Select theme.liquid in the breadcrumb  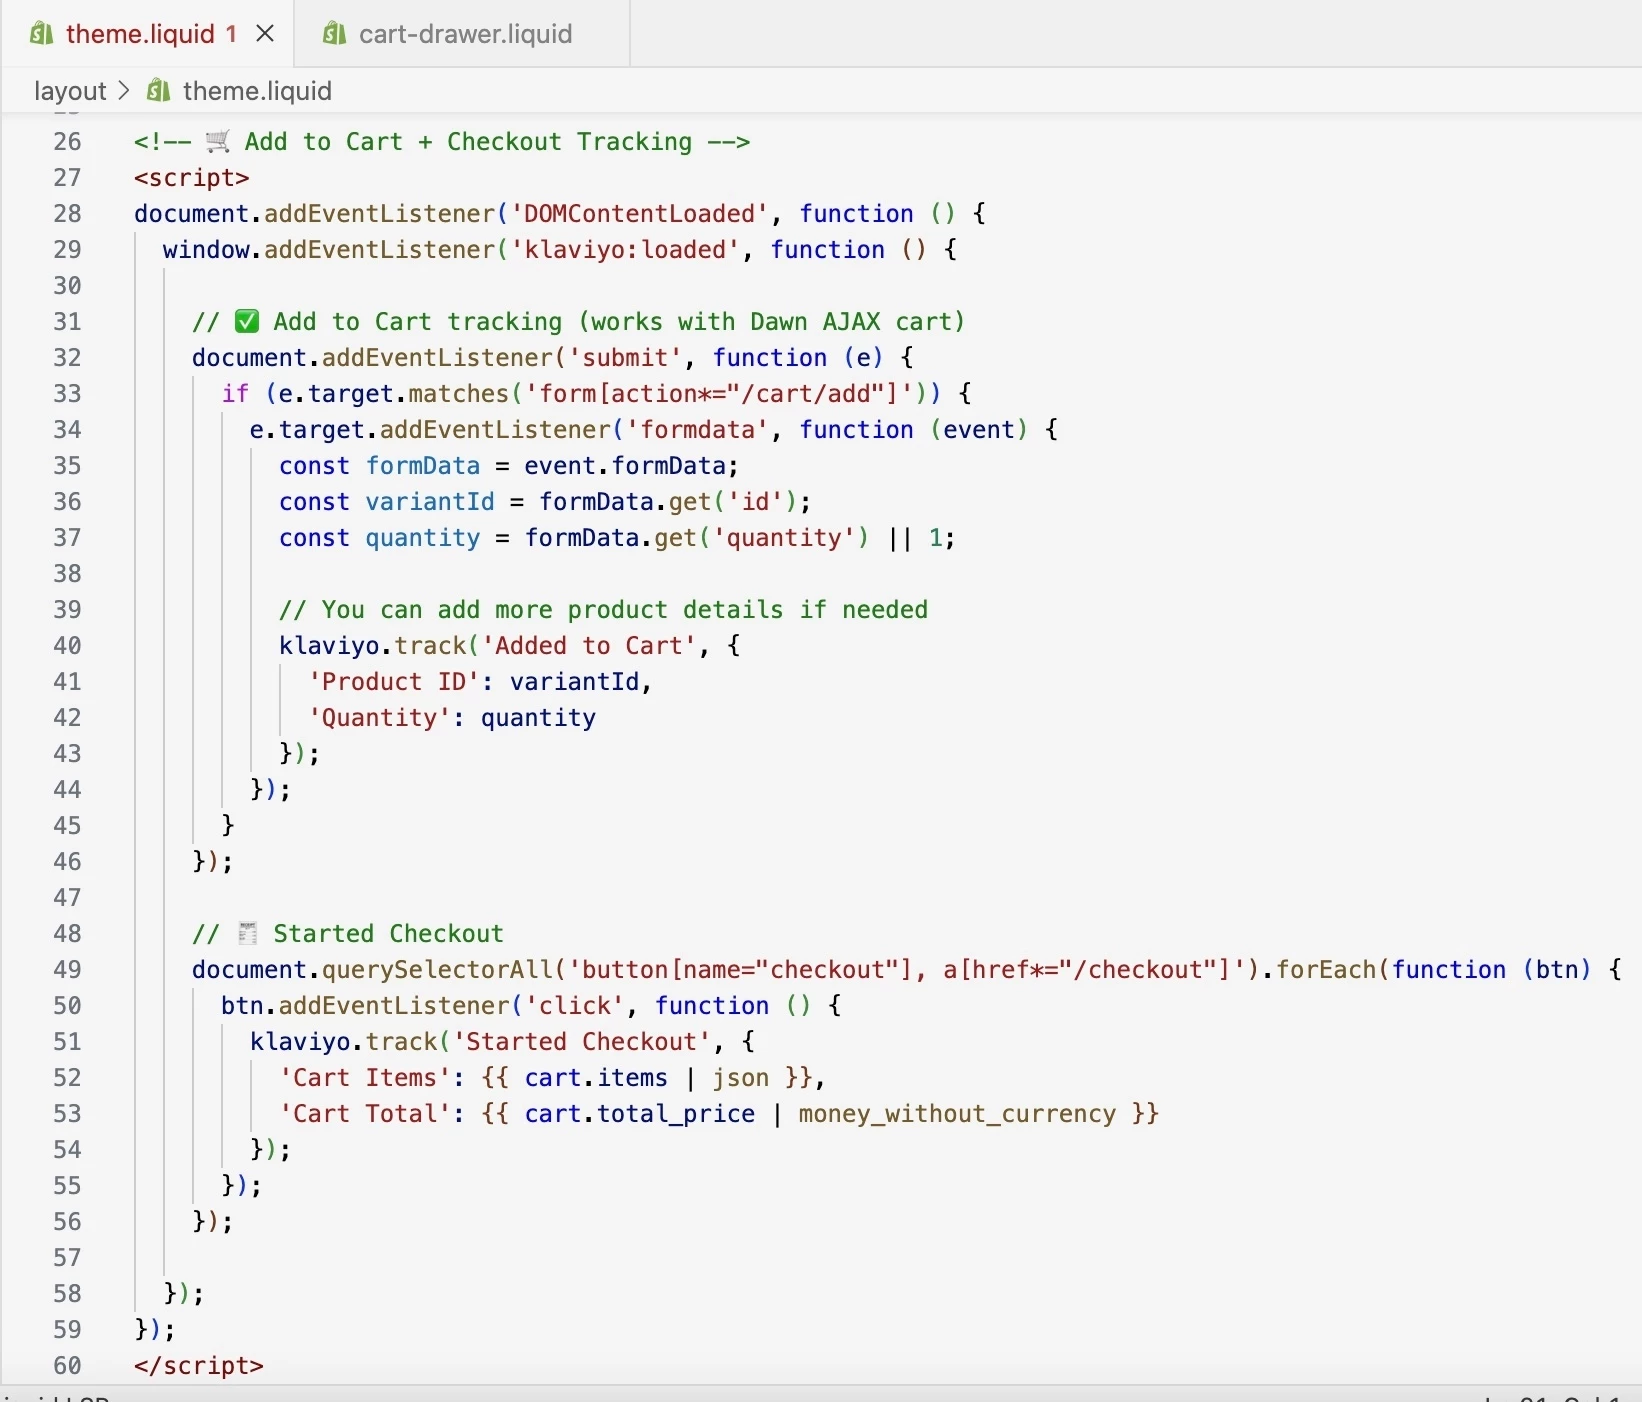[257, 91]
